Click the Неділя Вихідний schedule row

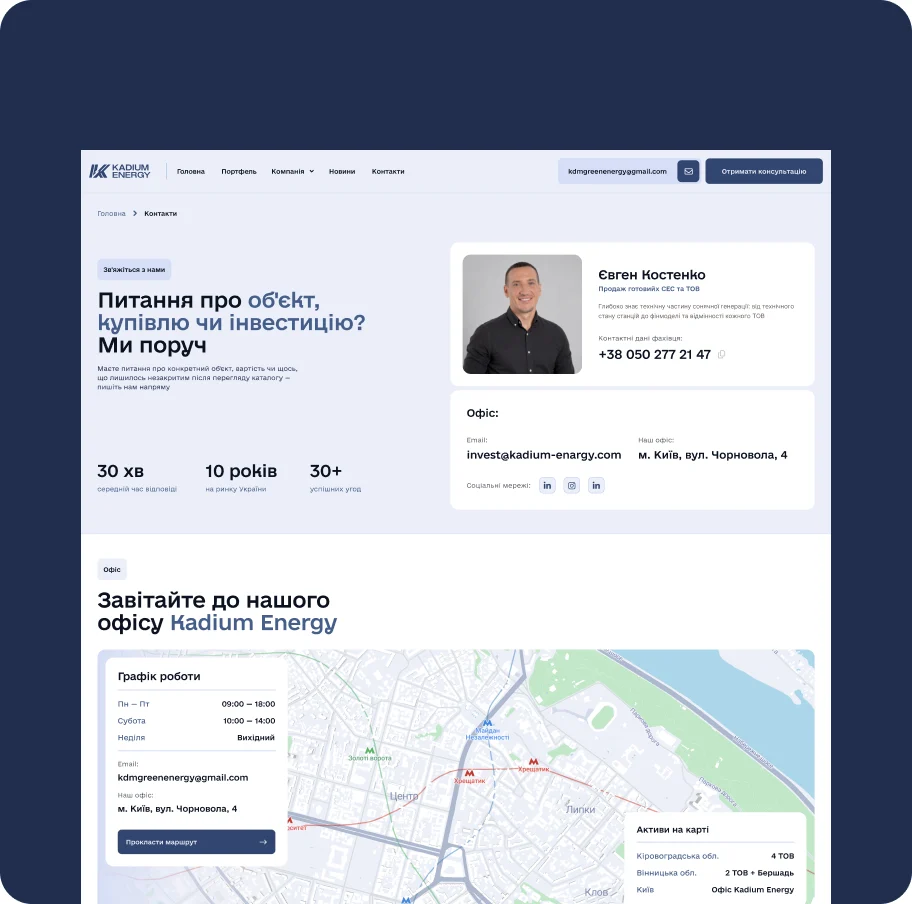coord(196,738)
